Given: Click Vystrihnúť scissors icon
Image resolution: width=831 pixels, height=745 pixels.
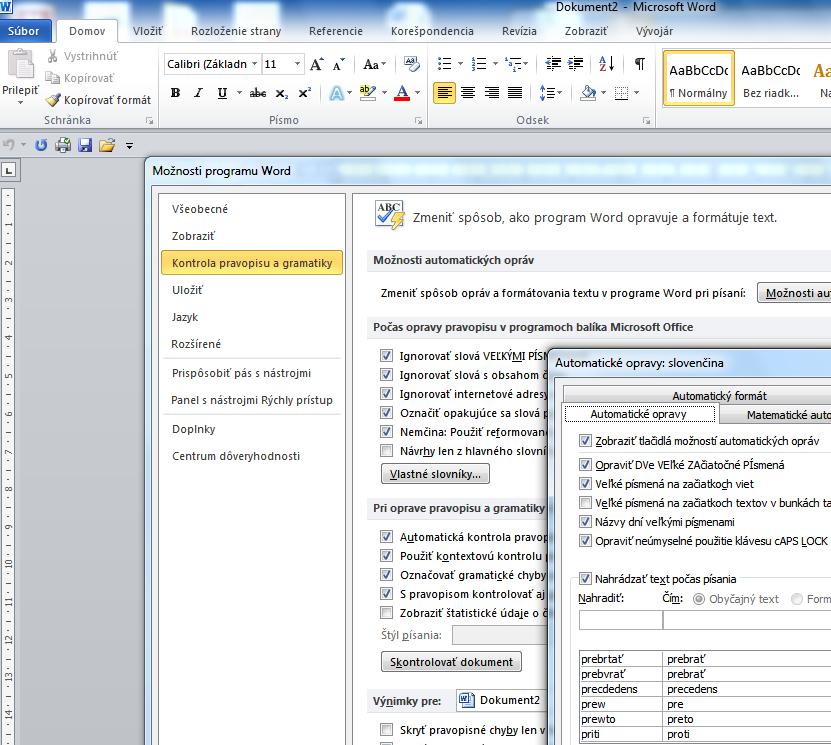Looking at the screenshot, I should [52, 56].
